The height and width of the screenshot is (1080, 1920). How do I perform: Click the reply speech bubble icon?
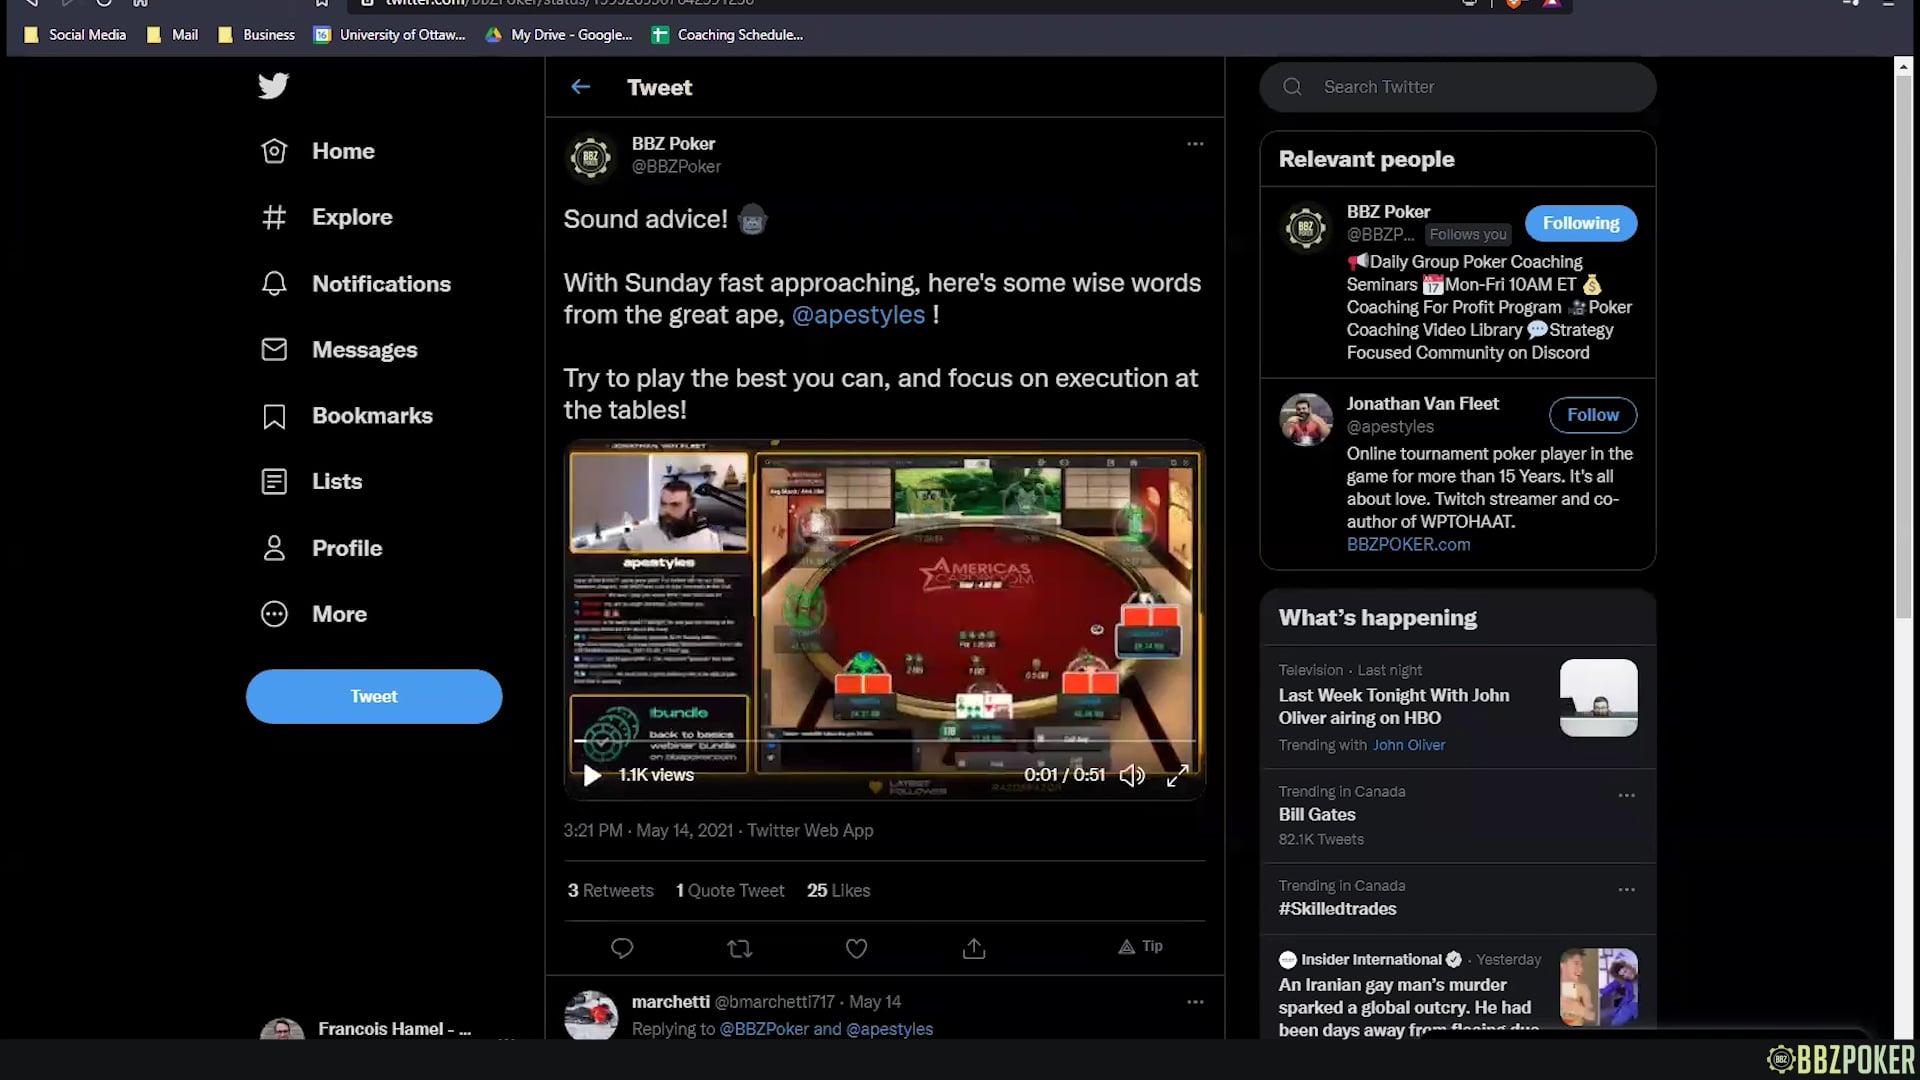coord(622,948)
